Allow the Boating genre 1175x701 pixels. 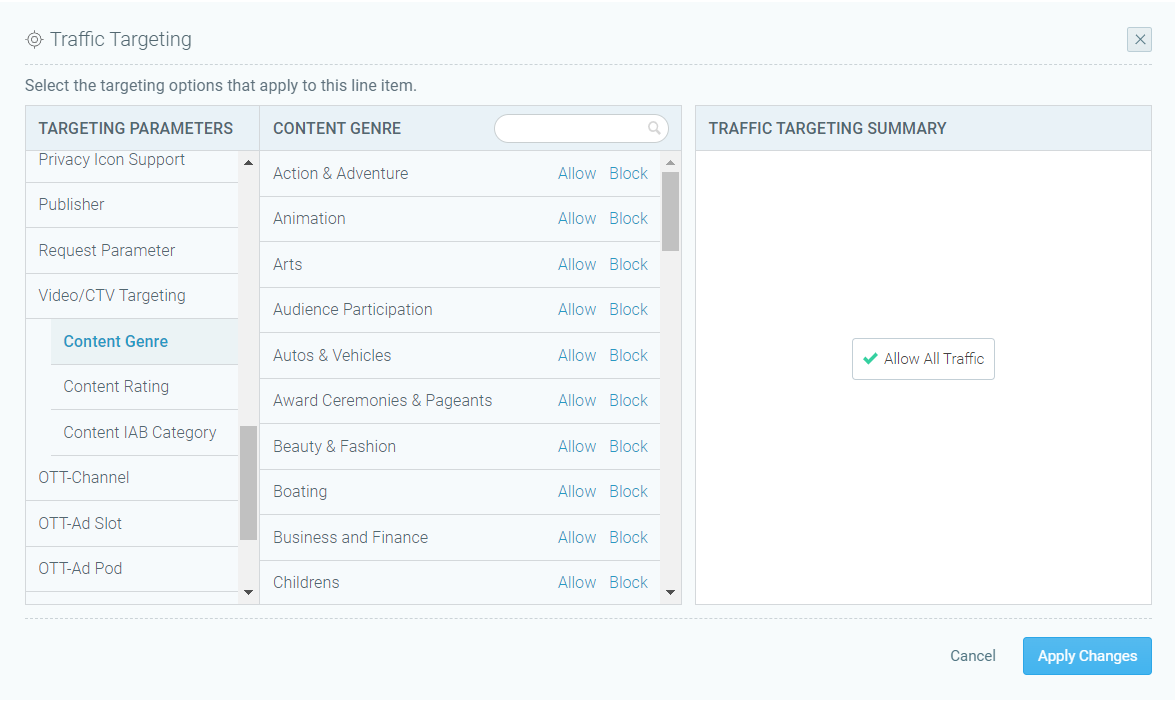[577, 492]
